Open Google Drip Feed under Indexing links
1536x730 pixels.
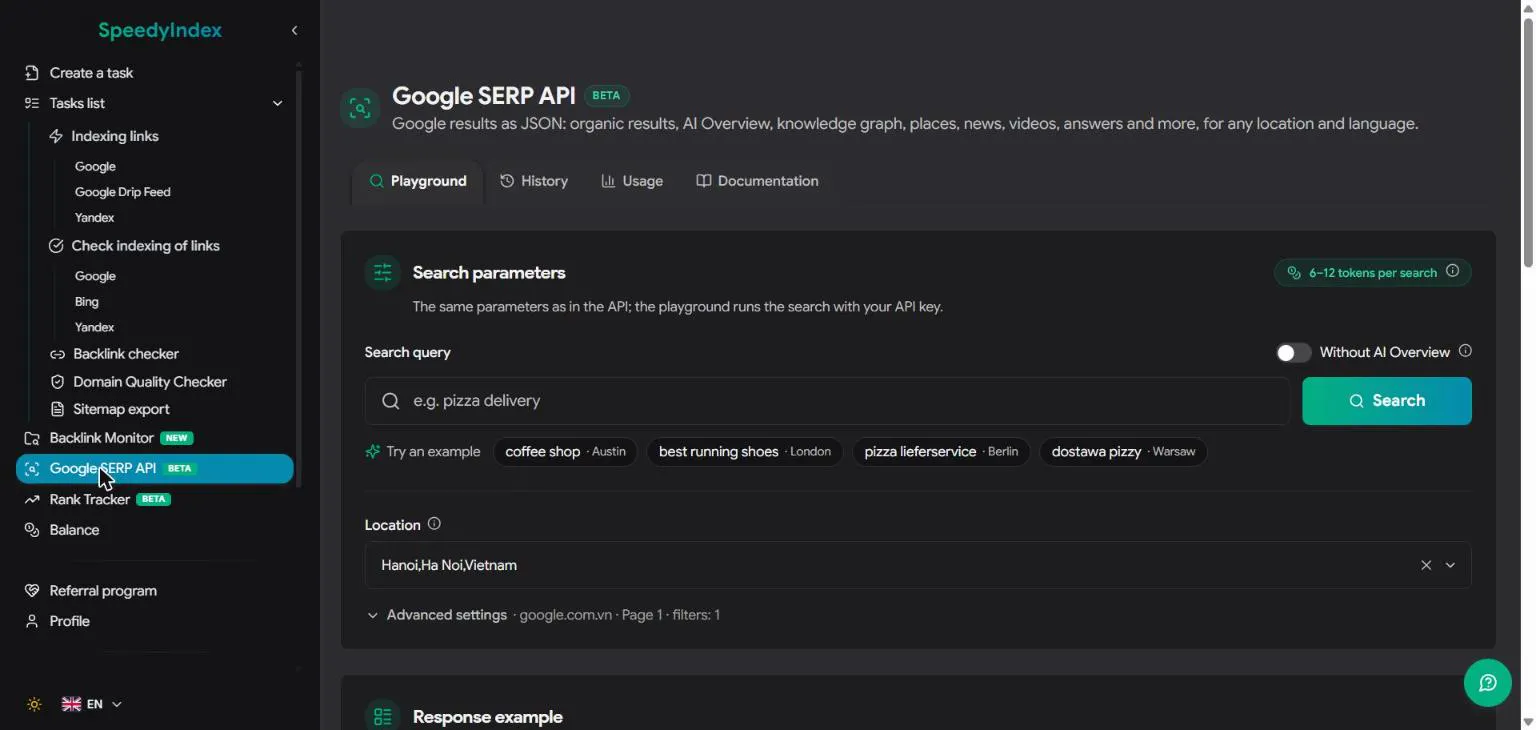[x=123, y=192]
